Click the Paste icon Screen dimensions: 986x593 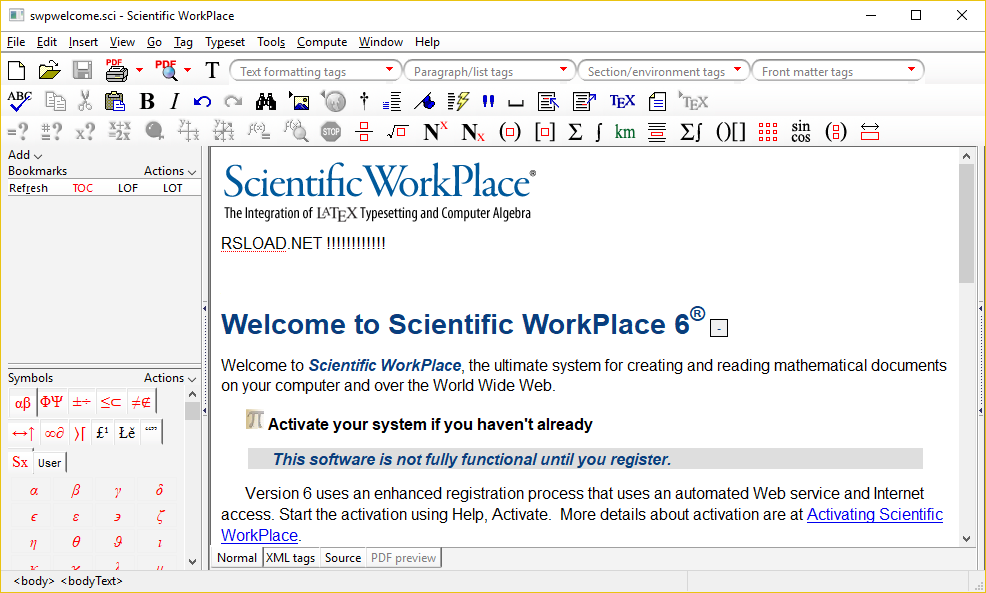pos(115,101)
